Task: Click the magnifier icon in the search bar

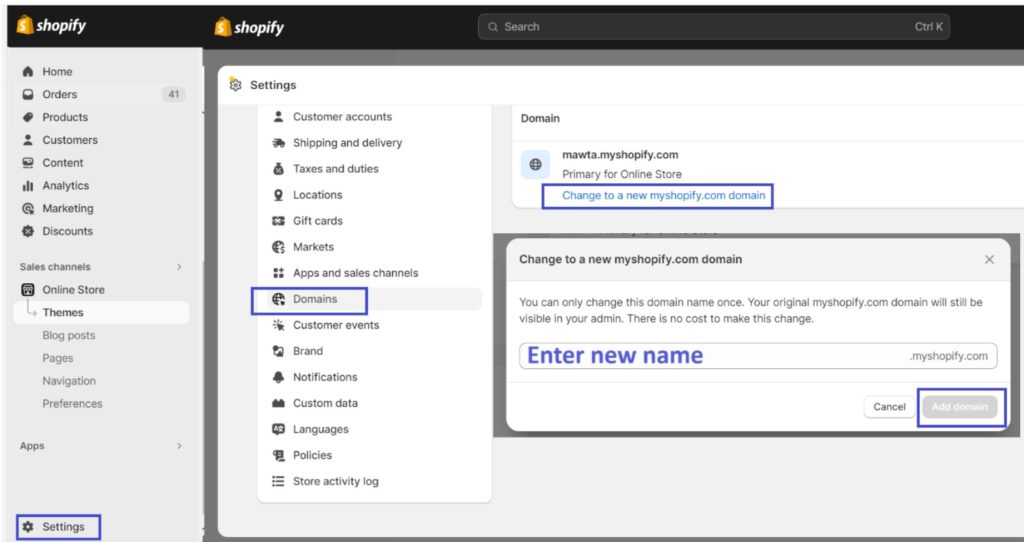Action: (x=493, y=27)
